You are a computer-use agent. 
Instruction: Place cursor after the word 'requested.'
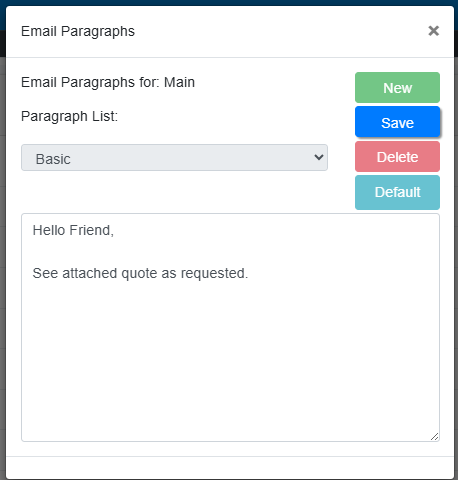[249, 273]
